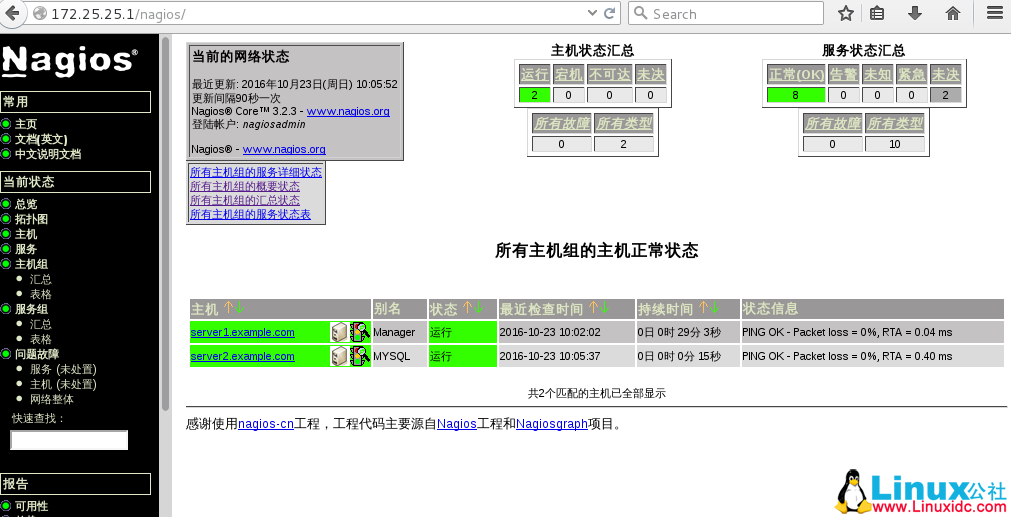Screen dimensions: 1011x517
Task: Sort 最近检查时间 column ascending arrow
Action: [x=592, y=309]
